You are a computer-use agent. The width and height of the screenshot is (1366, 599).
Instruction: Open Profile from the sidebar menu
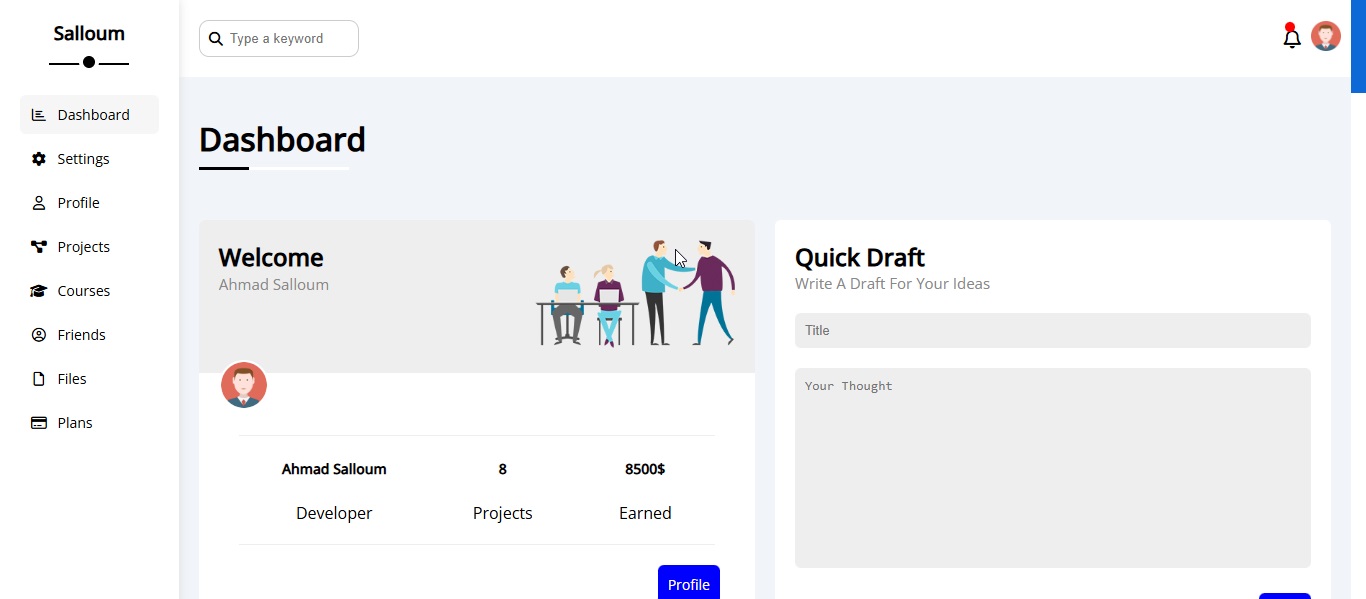pyautogui.click(x=89, y=203)
